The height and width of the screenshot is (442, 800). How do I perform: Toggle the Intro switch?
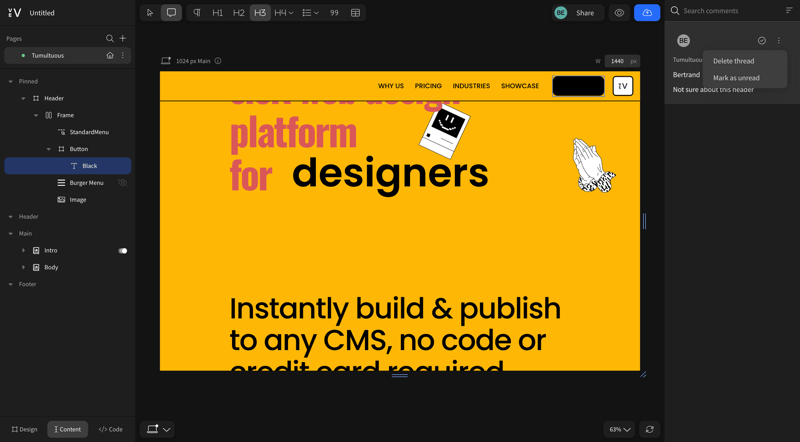pos(122,251)
